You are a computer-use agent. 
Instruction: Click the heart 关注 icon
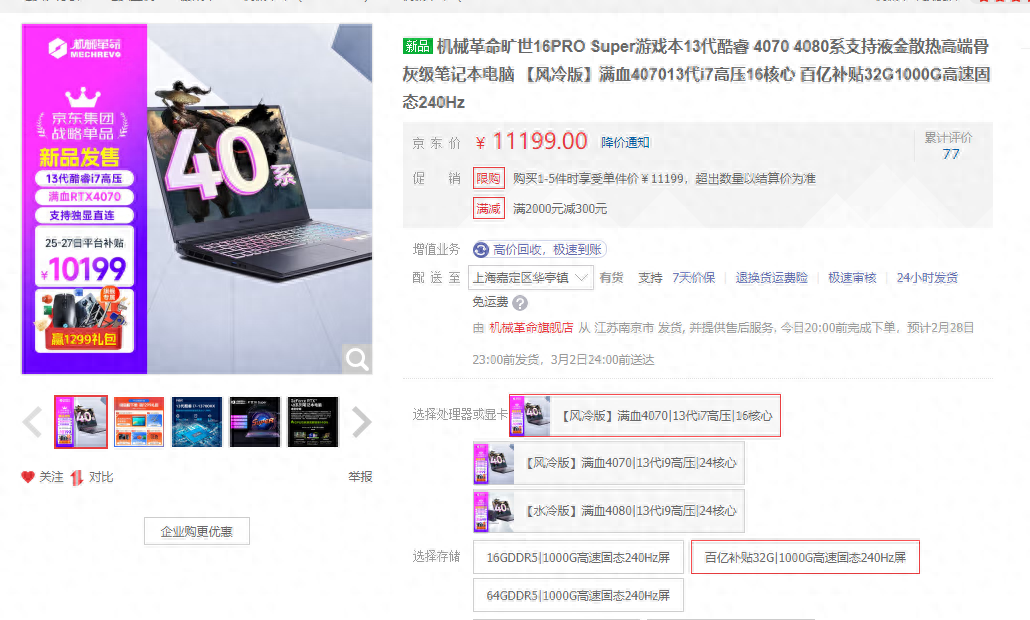28,477
